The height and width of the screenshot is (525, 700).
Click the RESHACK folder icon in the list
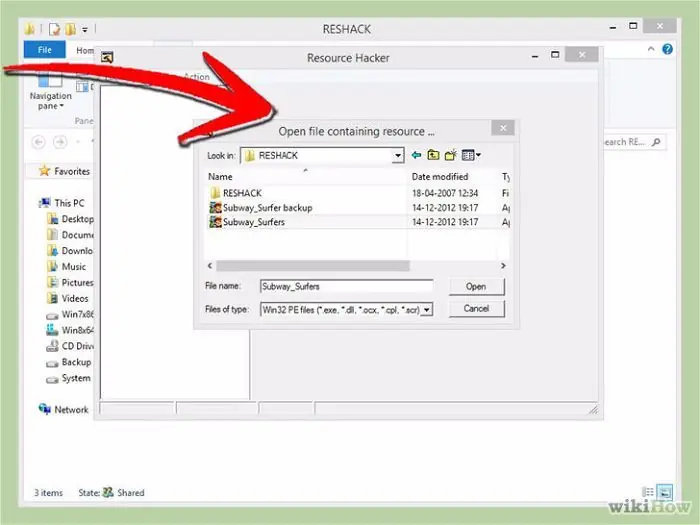click(215, 193)
